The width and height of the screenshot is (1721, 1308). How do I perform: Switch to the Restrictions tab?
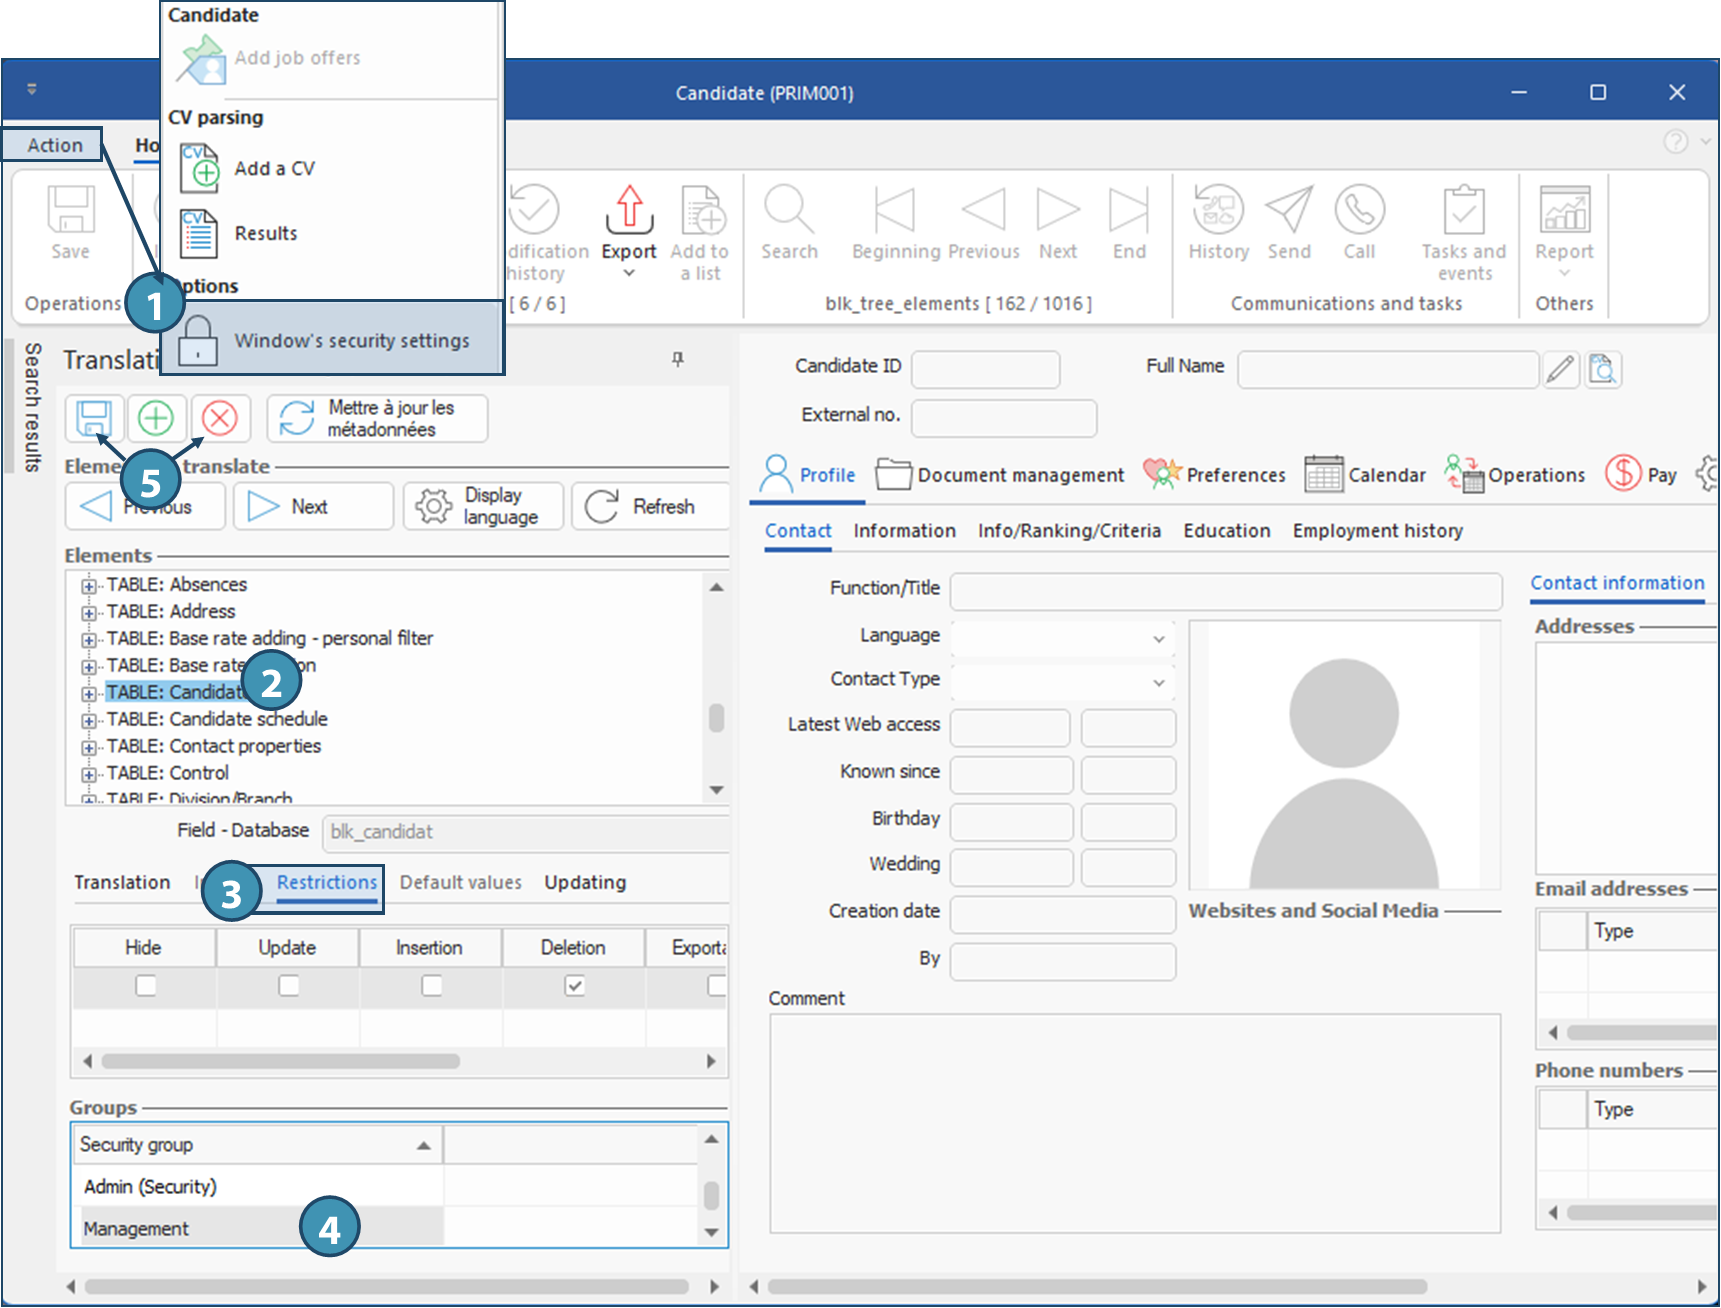(x=327, y=883)
